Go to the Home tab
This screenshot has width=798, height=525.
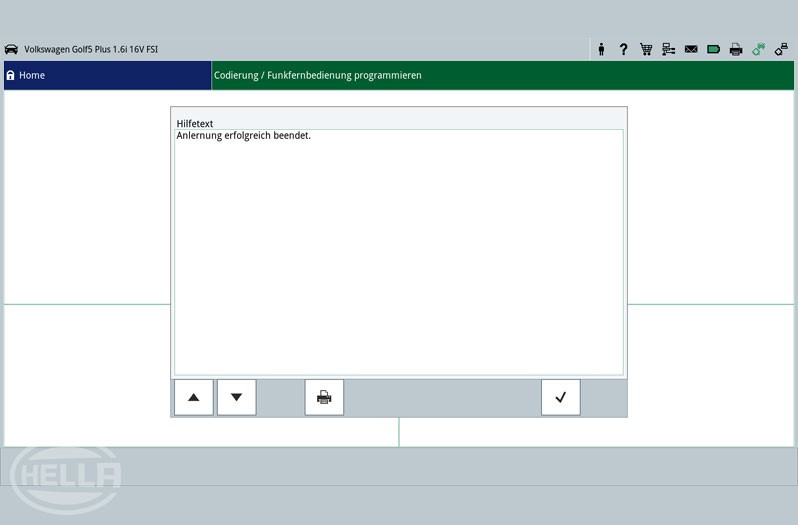point(107,75)
